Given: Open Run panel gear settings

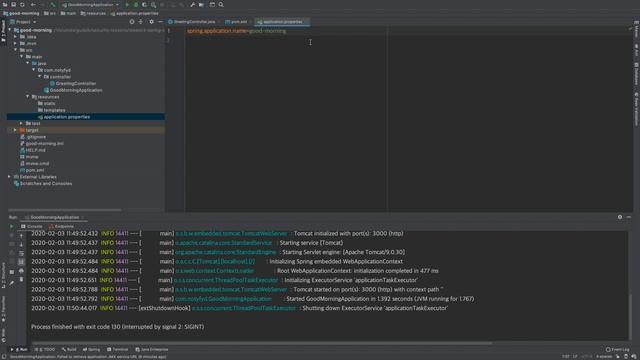Looking at the screenshot, I should tap(620, 217).
